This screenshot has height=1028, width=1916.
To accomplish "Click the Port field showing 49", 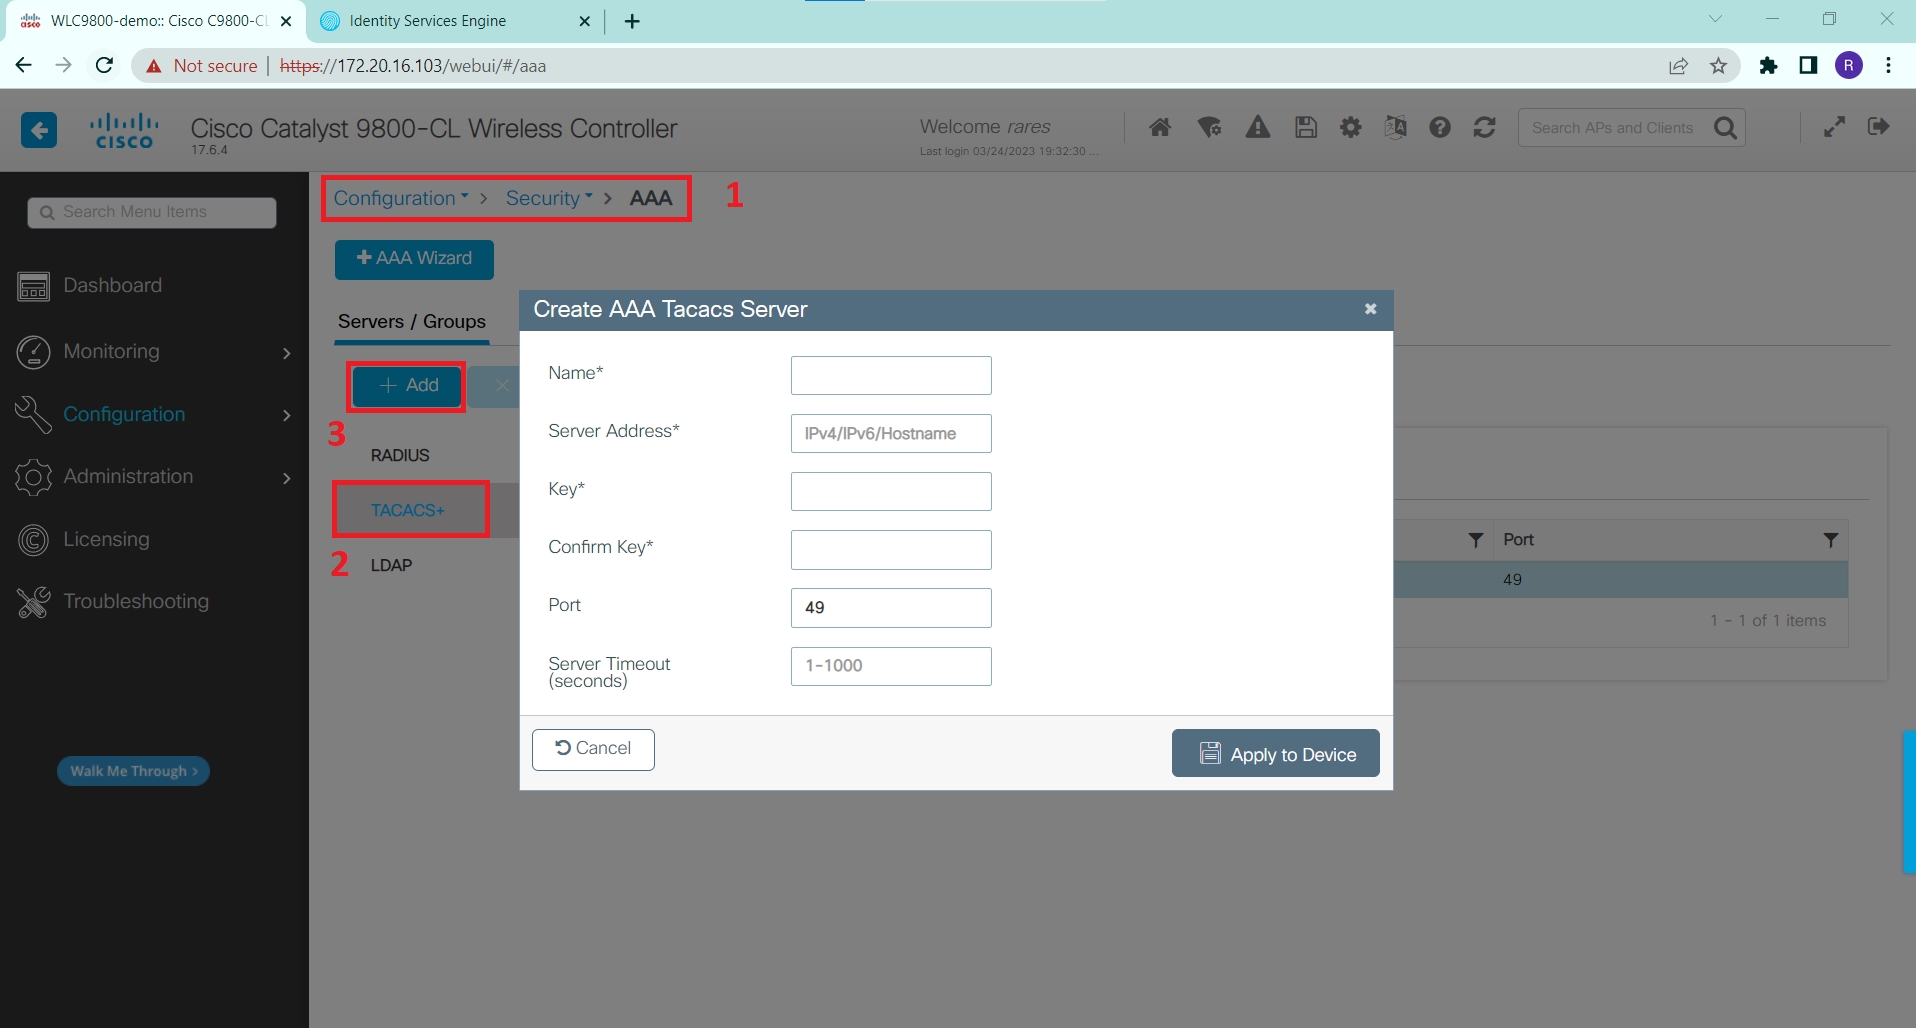I will pyautogui.click(x=891, y=607).
